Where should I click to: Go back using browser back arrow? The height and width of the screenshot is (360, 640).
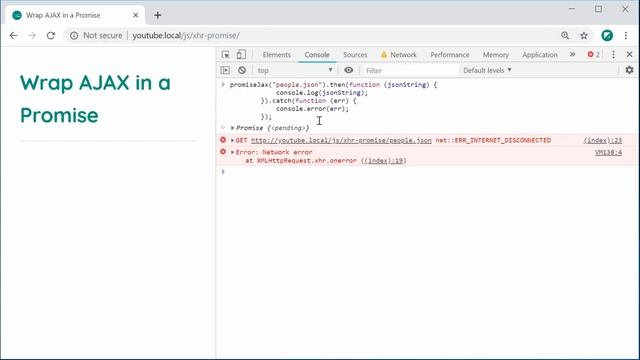point(13,36)
